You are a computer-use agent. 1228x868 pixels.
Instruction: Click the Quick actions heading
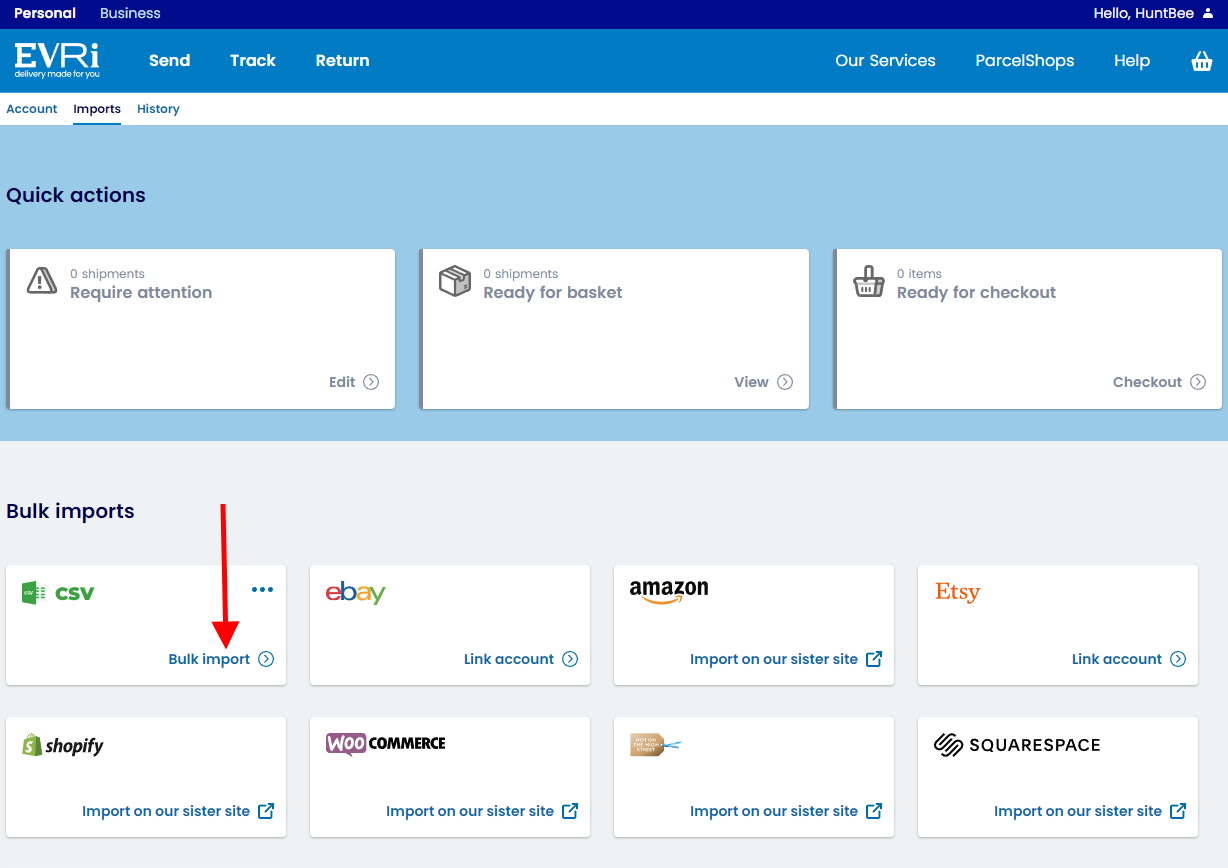(76, 196)
